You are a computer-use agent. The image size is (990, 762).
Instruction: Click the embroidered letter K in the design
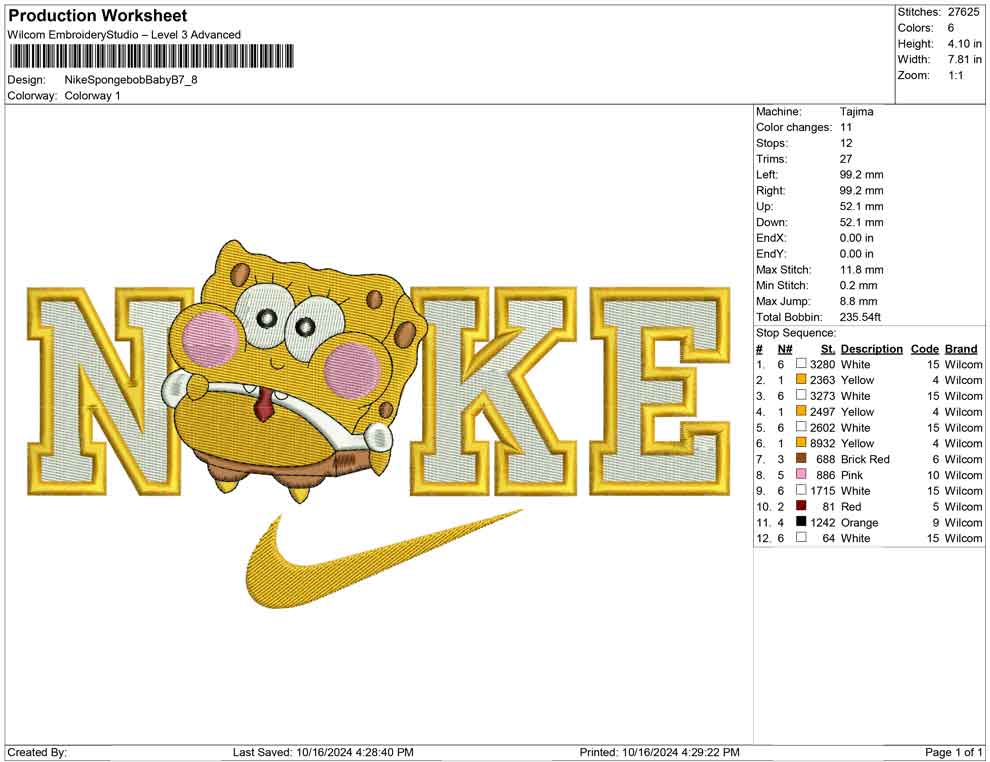[x=494, y=391]
